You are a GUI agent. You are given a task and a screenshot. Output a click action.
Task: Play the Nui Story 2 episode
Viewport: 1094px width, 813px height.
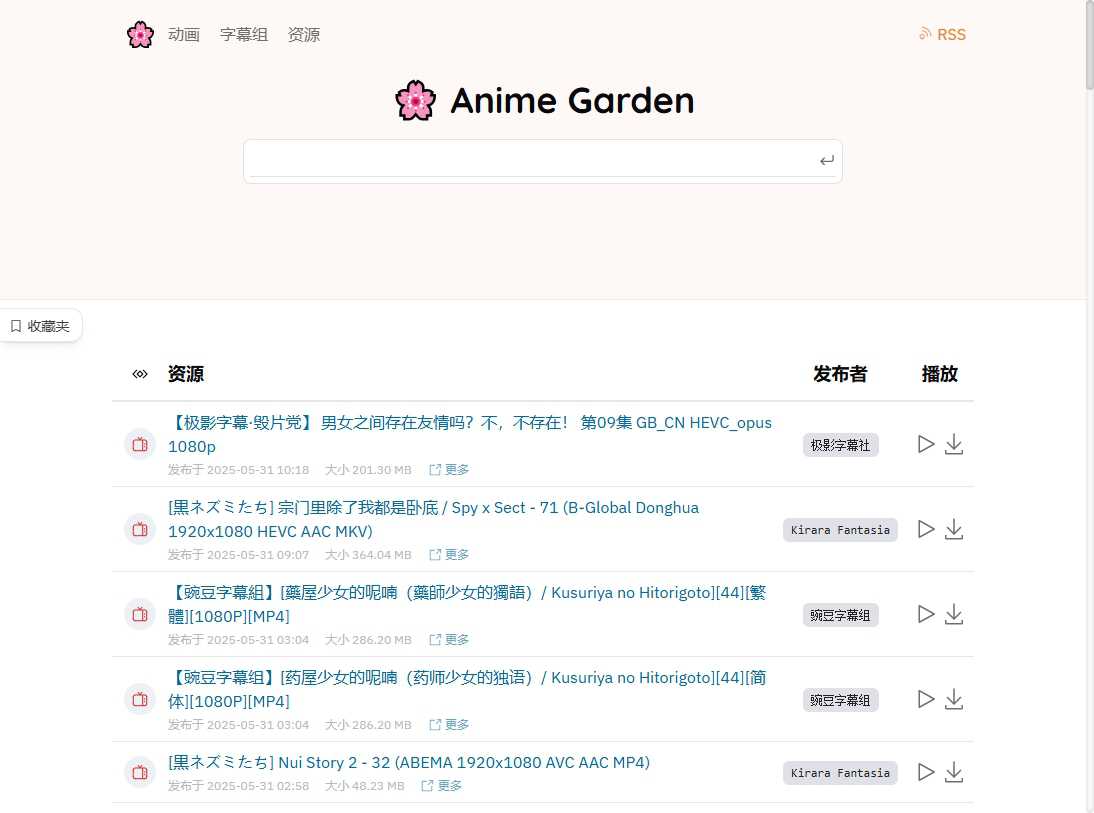coord(925,771)
